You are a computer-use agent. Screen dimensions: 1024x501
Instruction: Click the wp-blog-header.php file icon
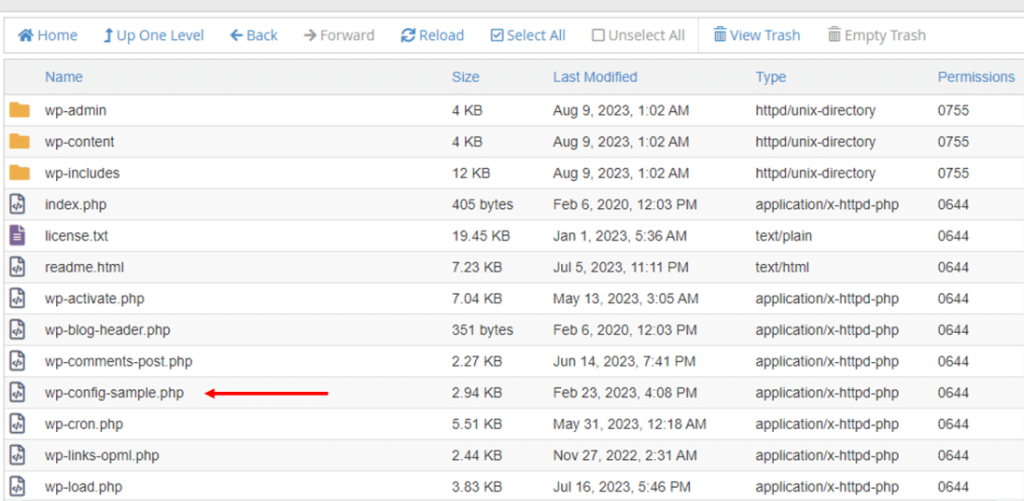(18, 330)
